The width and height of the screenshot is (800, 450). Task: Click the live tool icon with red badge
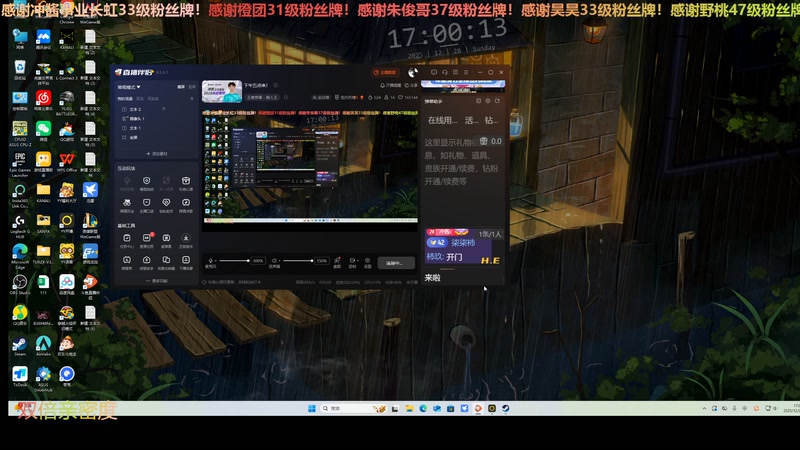[146, 240]
